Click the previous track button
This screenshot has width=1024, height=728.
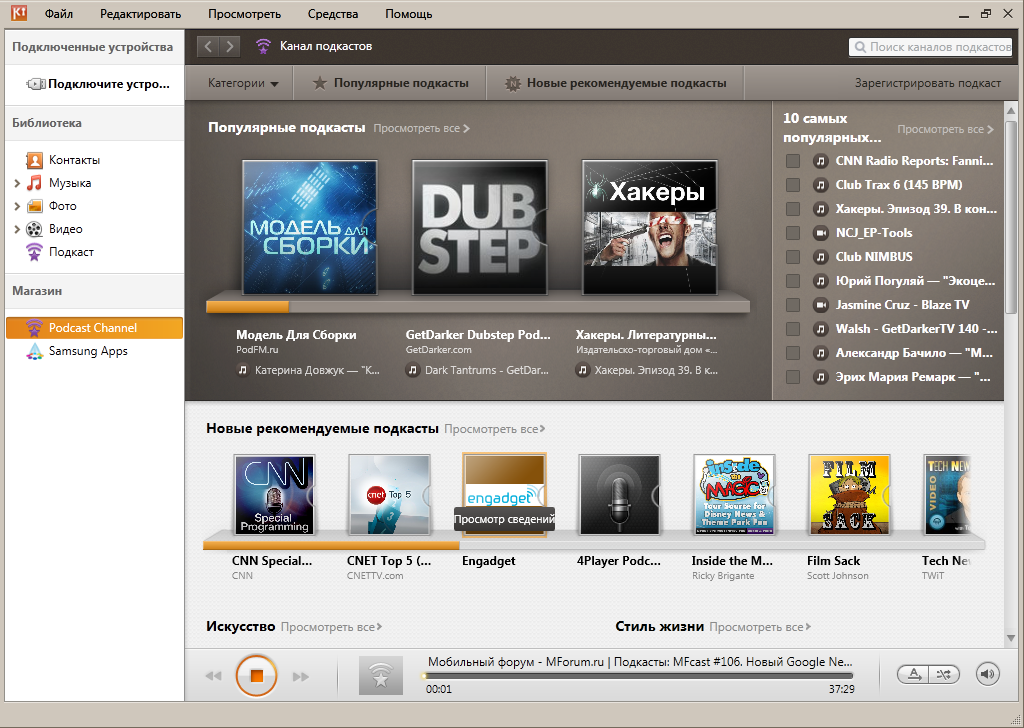pyautogui.click(x=213, y=676)
